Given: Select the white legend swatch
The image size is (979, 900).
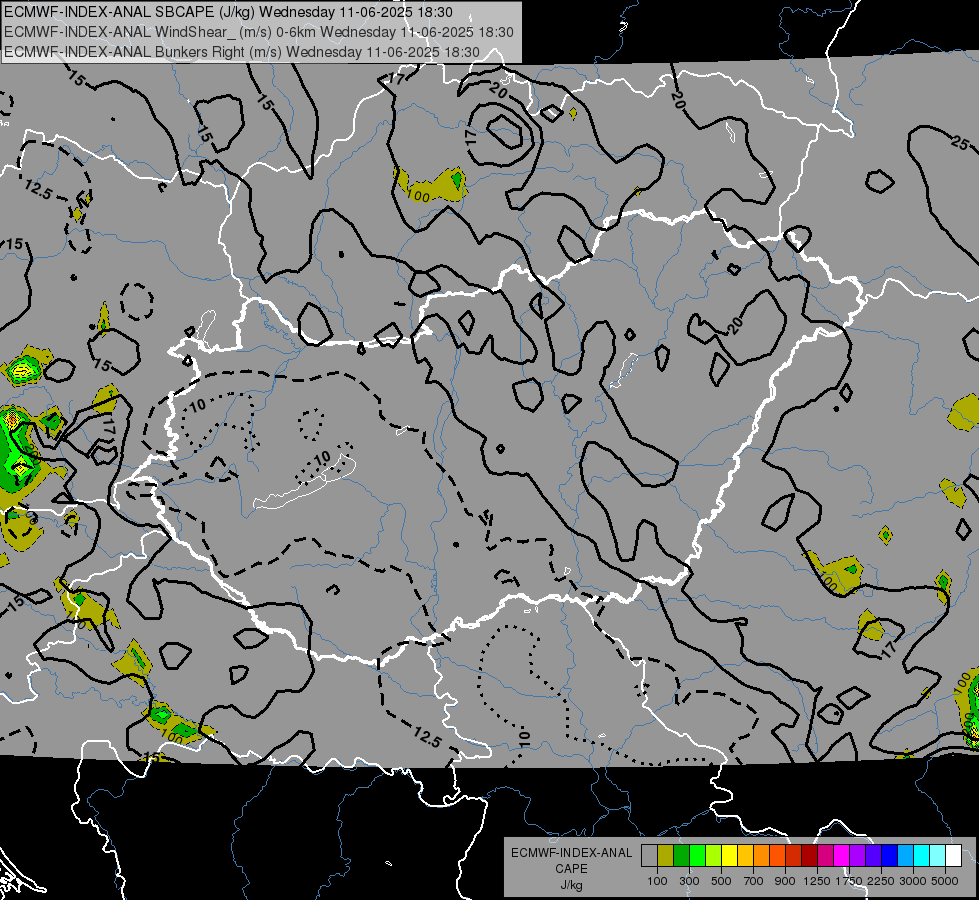Looking at the screenshot, I should (x=953, y=856).
